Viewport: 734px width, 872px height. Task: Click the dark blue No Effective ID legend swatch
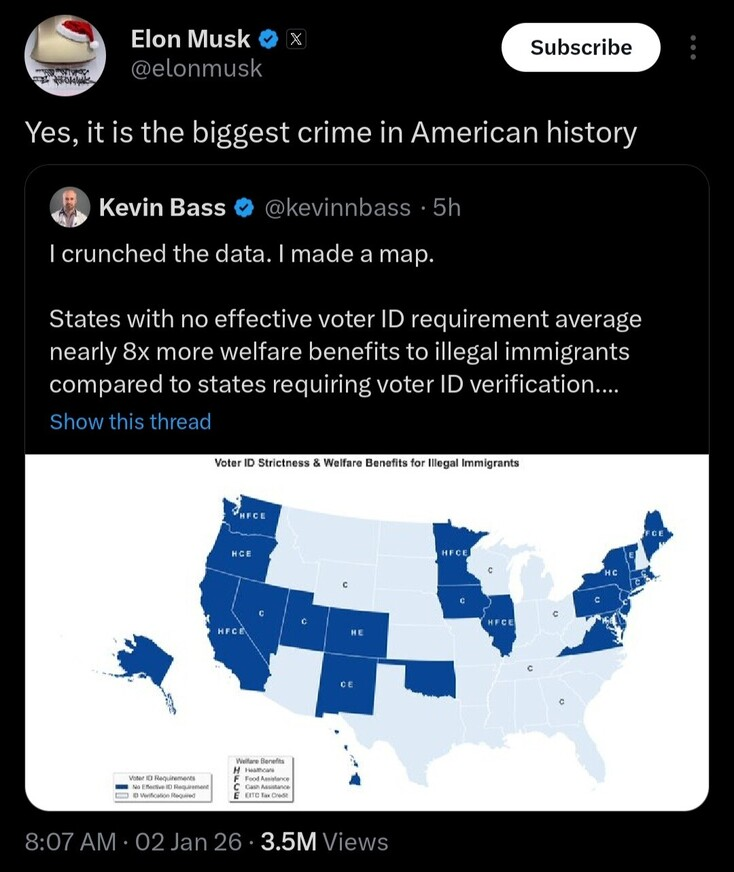pyautogui.click(x=122, y=787)
